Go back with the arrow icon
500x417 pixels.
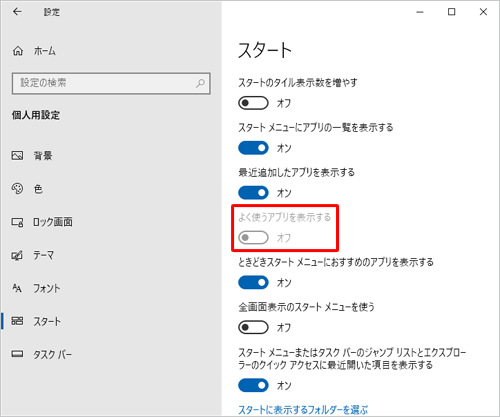(x=17, y=12)
